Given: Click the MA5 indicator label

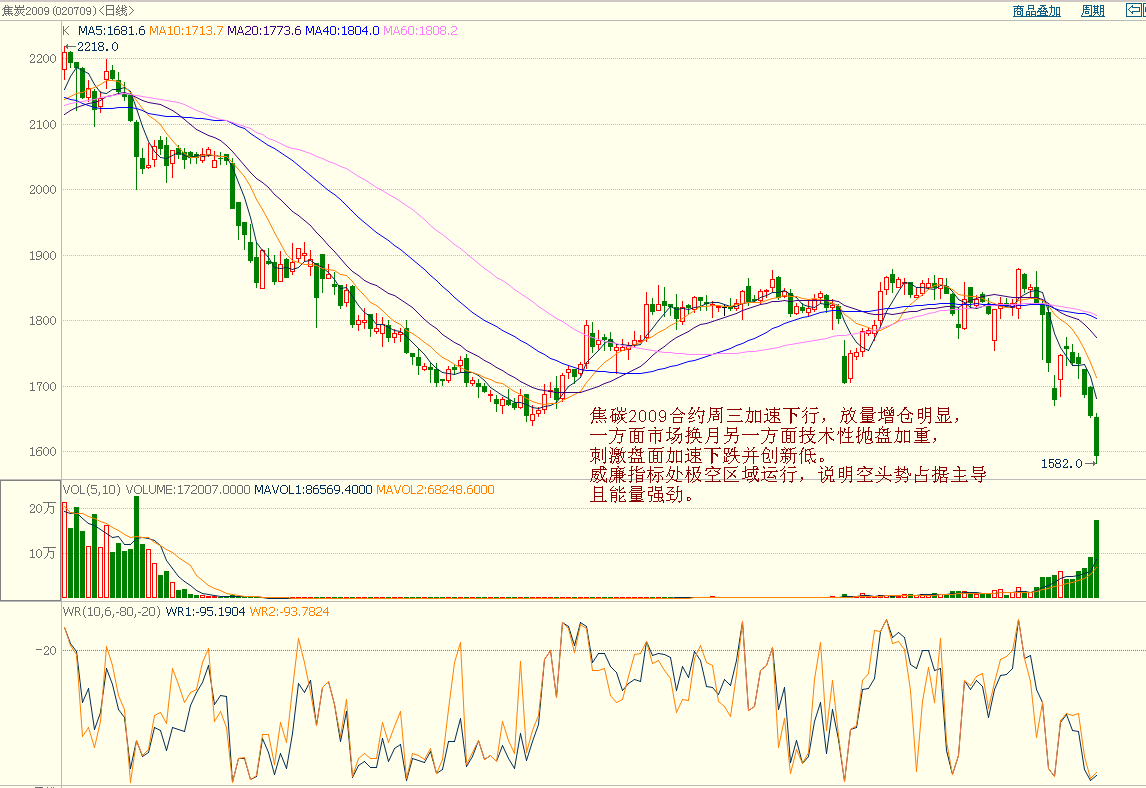Looking at the screenshot, I should pos(111,31).
